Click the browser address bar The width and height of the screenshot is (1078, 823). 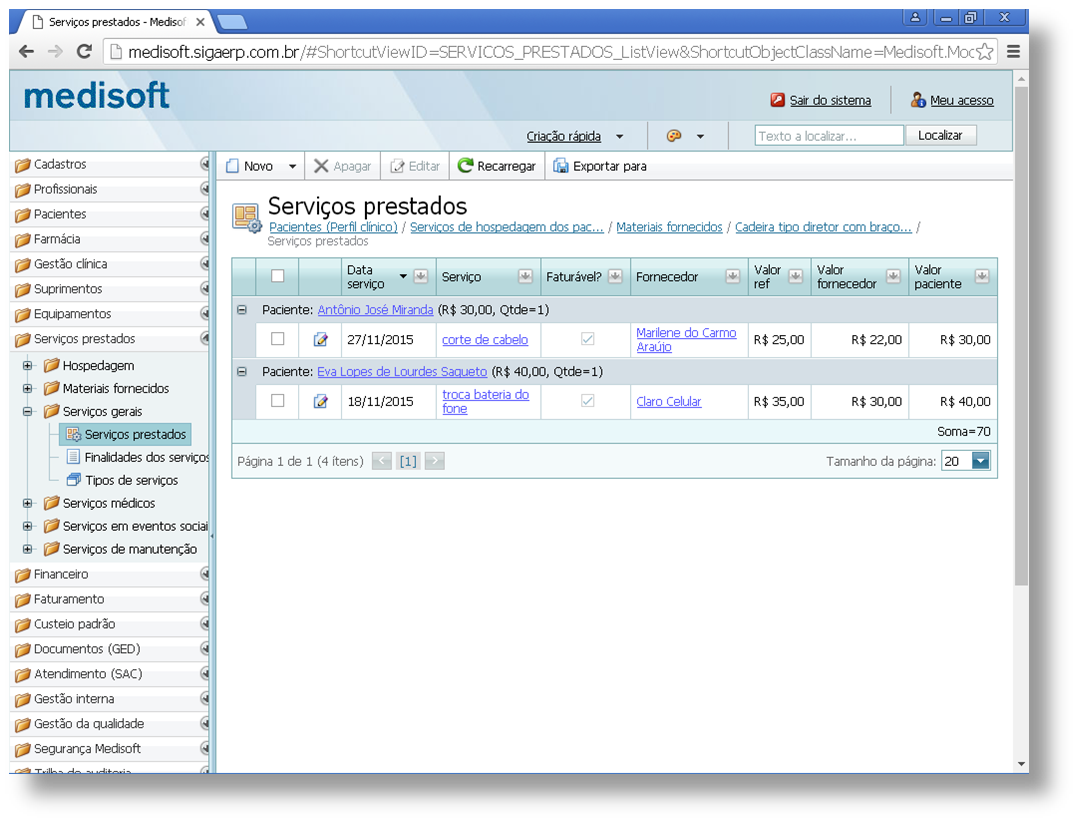550,52
